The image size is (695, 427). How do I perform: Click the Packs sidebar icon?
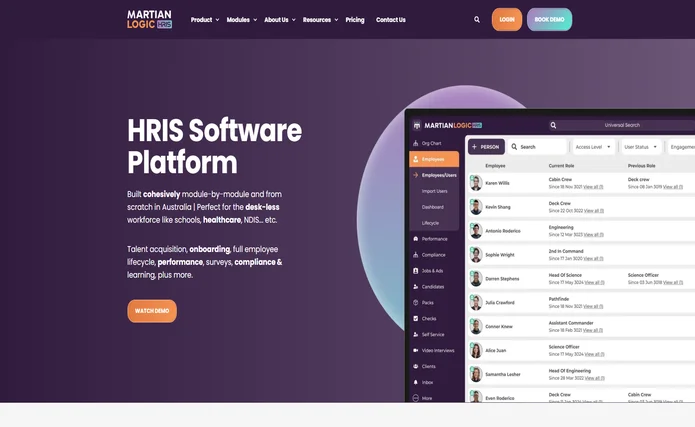[x=416, y=303]
